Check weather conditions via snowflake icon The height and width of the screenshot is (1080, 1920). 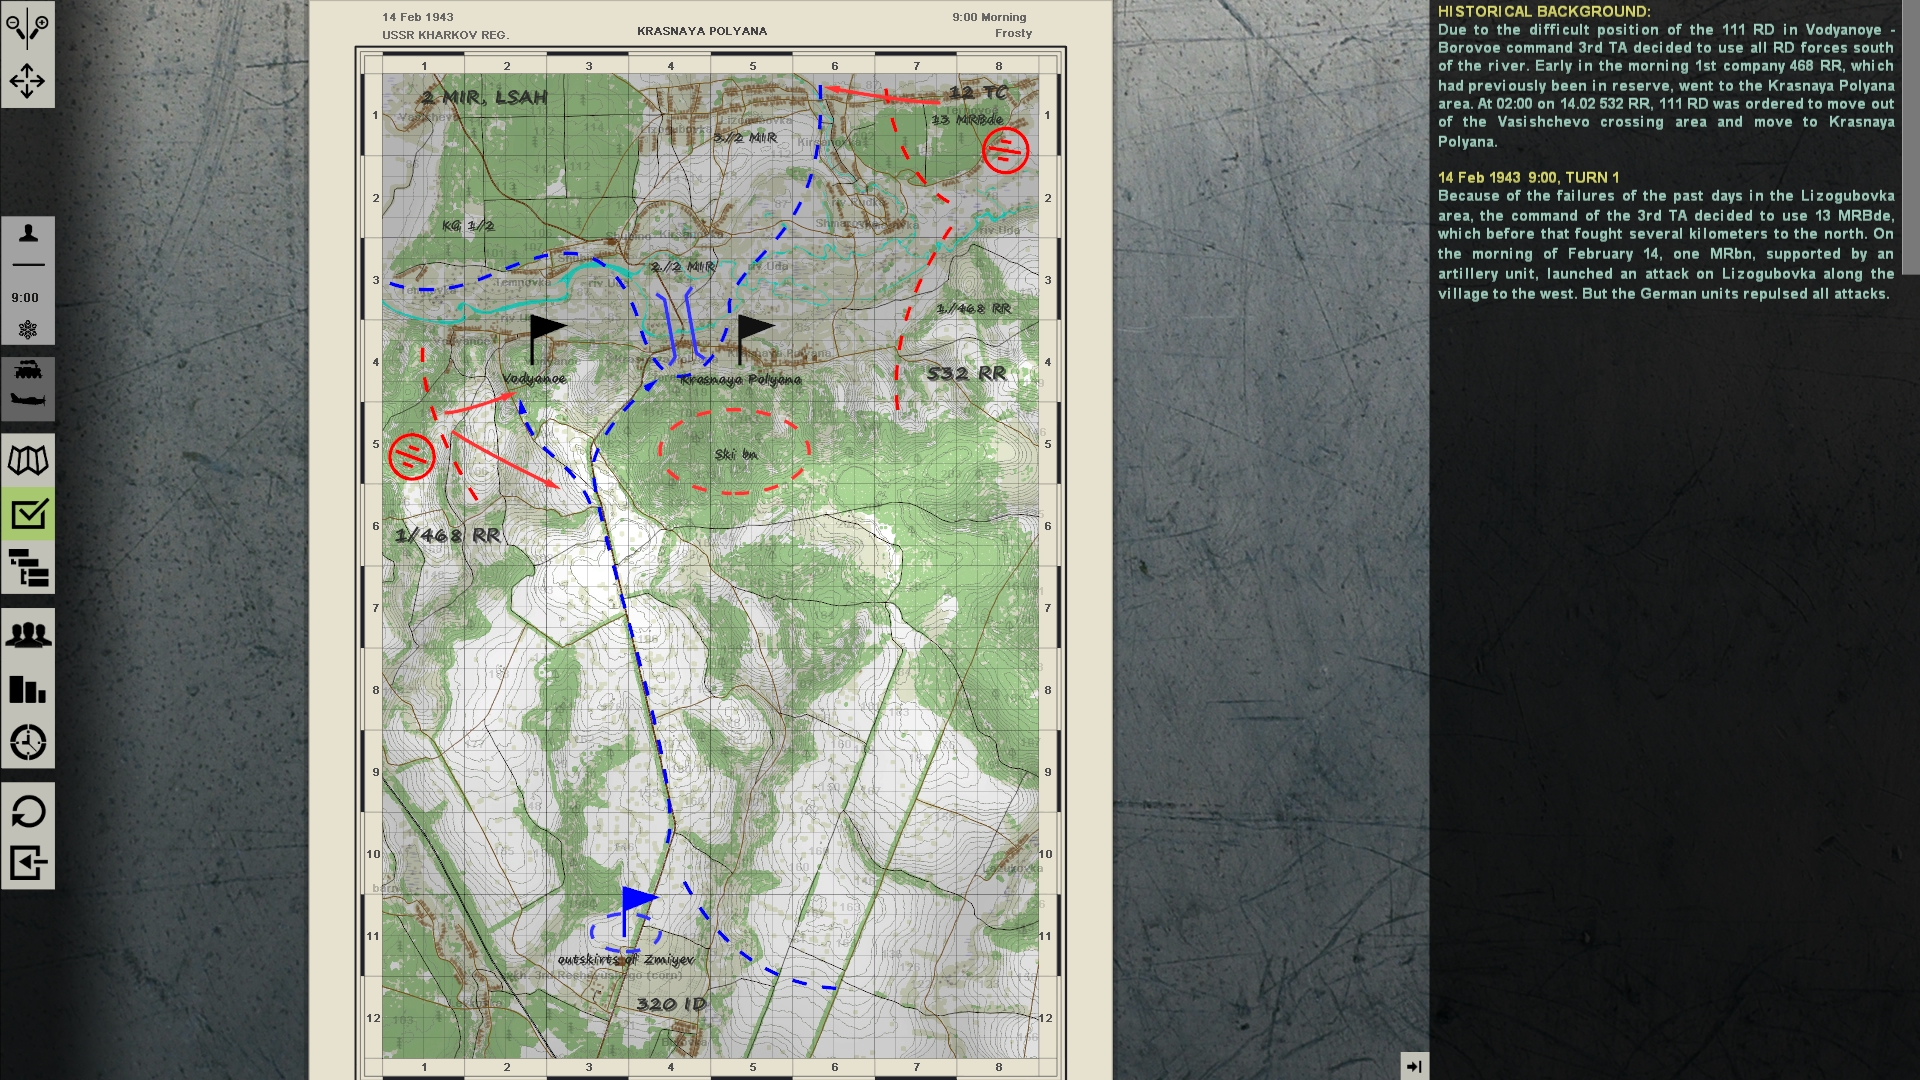[x=27, y=327]
